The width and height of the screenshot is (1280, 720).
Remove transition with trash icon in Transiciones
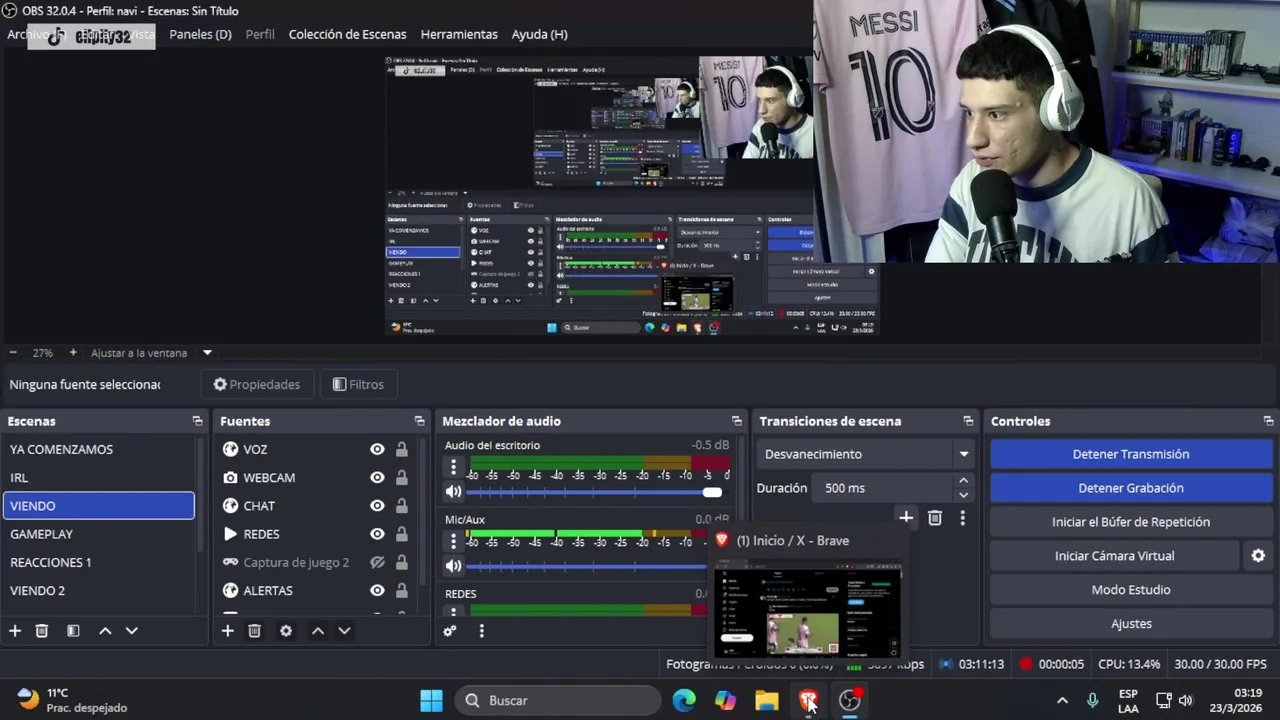click(x=935, y=517)
